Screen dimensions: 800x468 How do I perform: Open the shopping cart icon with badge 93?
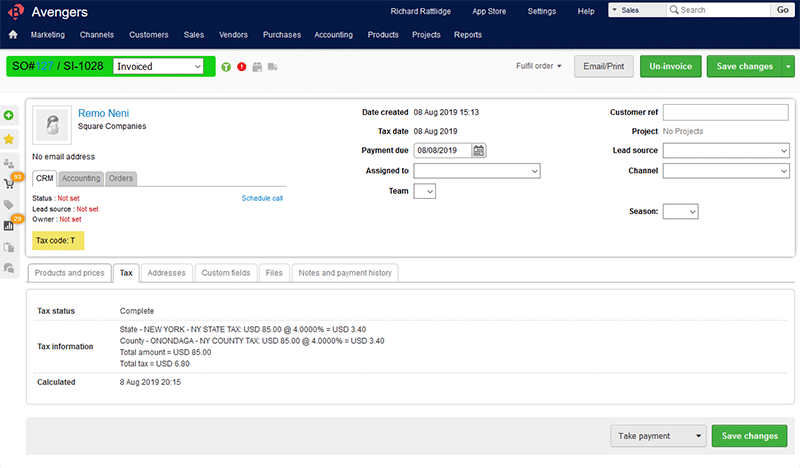[x=10, y=183]
